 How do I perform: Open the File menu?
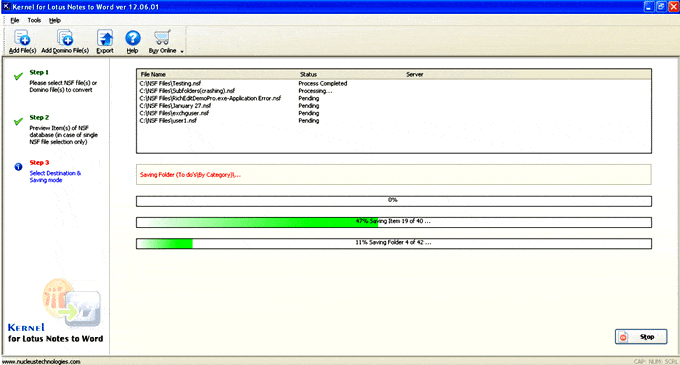pyautogui.click(x=15, y=20)
